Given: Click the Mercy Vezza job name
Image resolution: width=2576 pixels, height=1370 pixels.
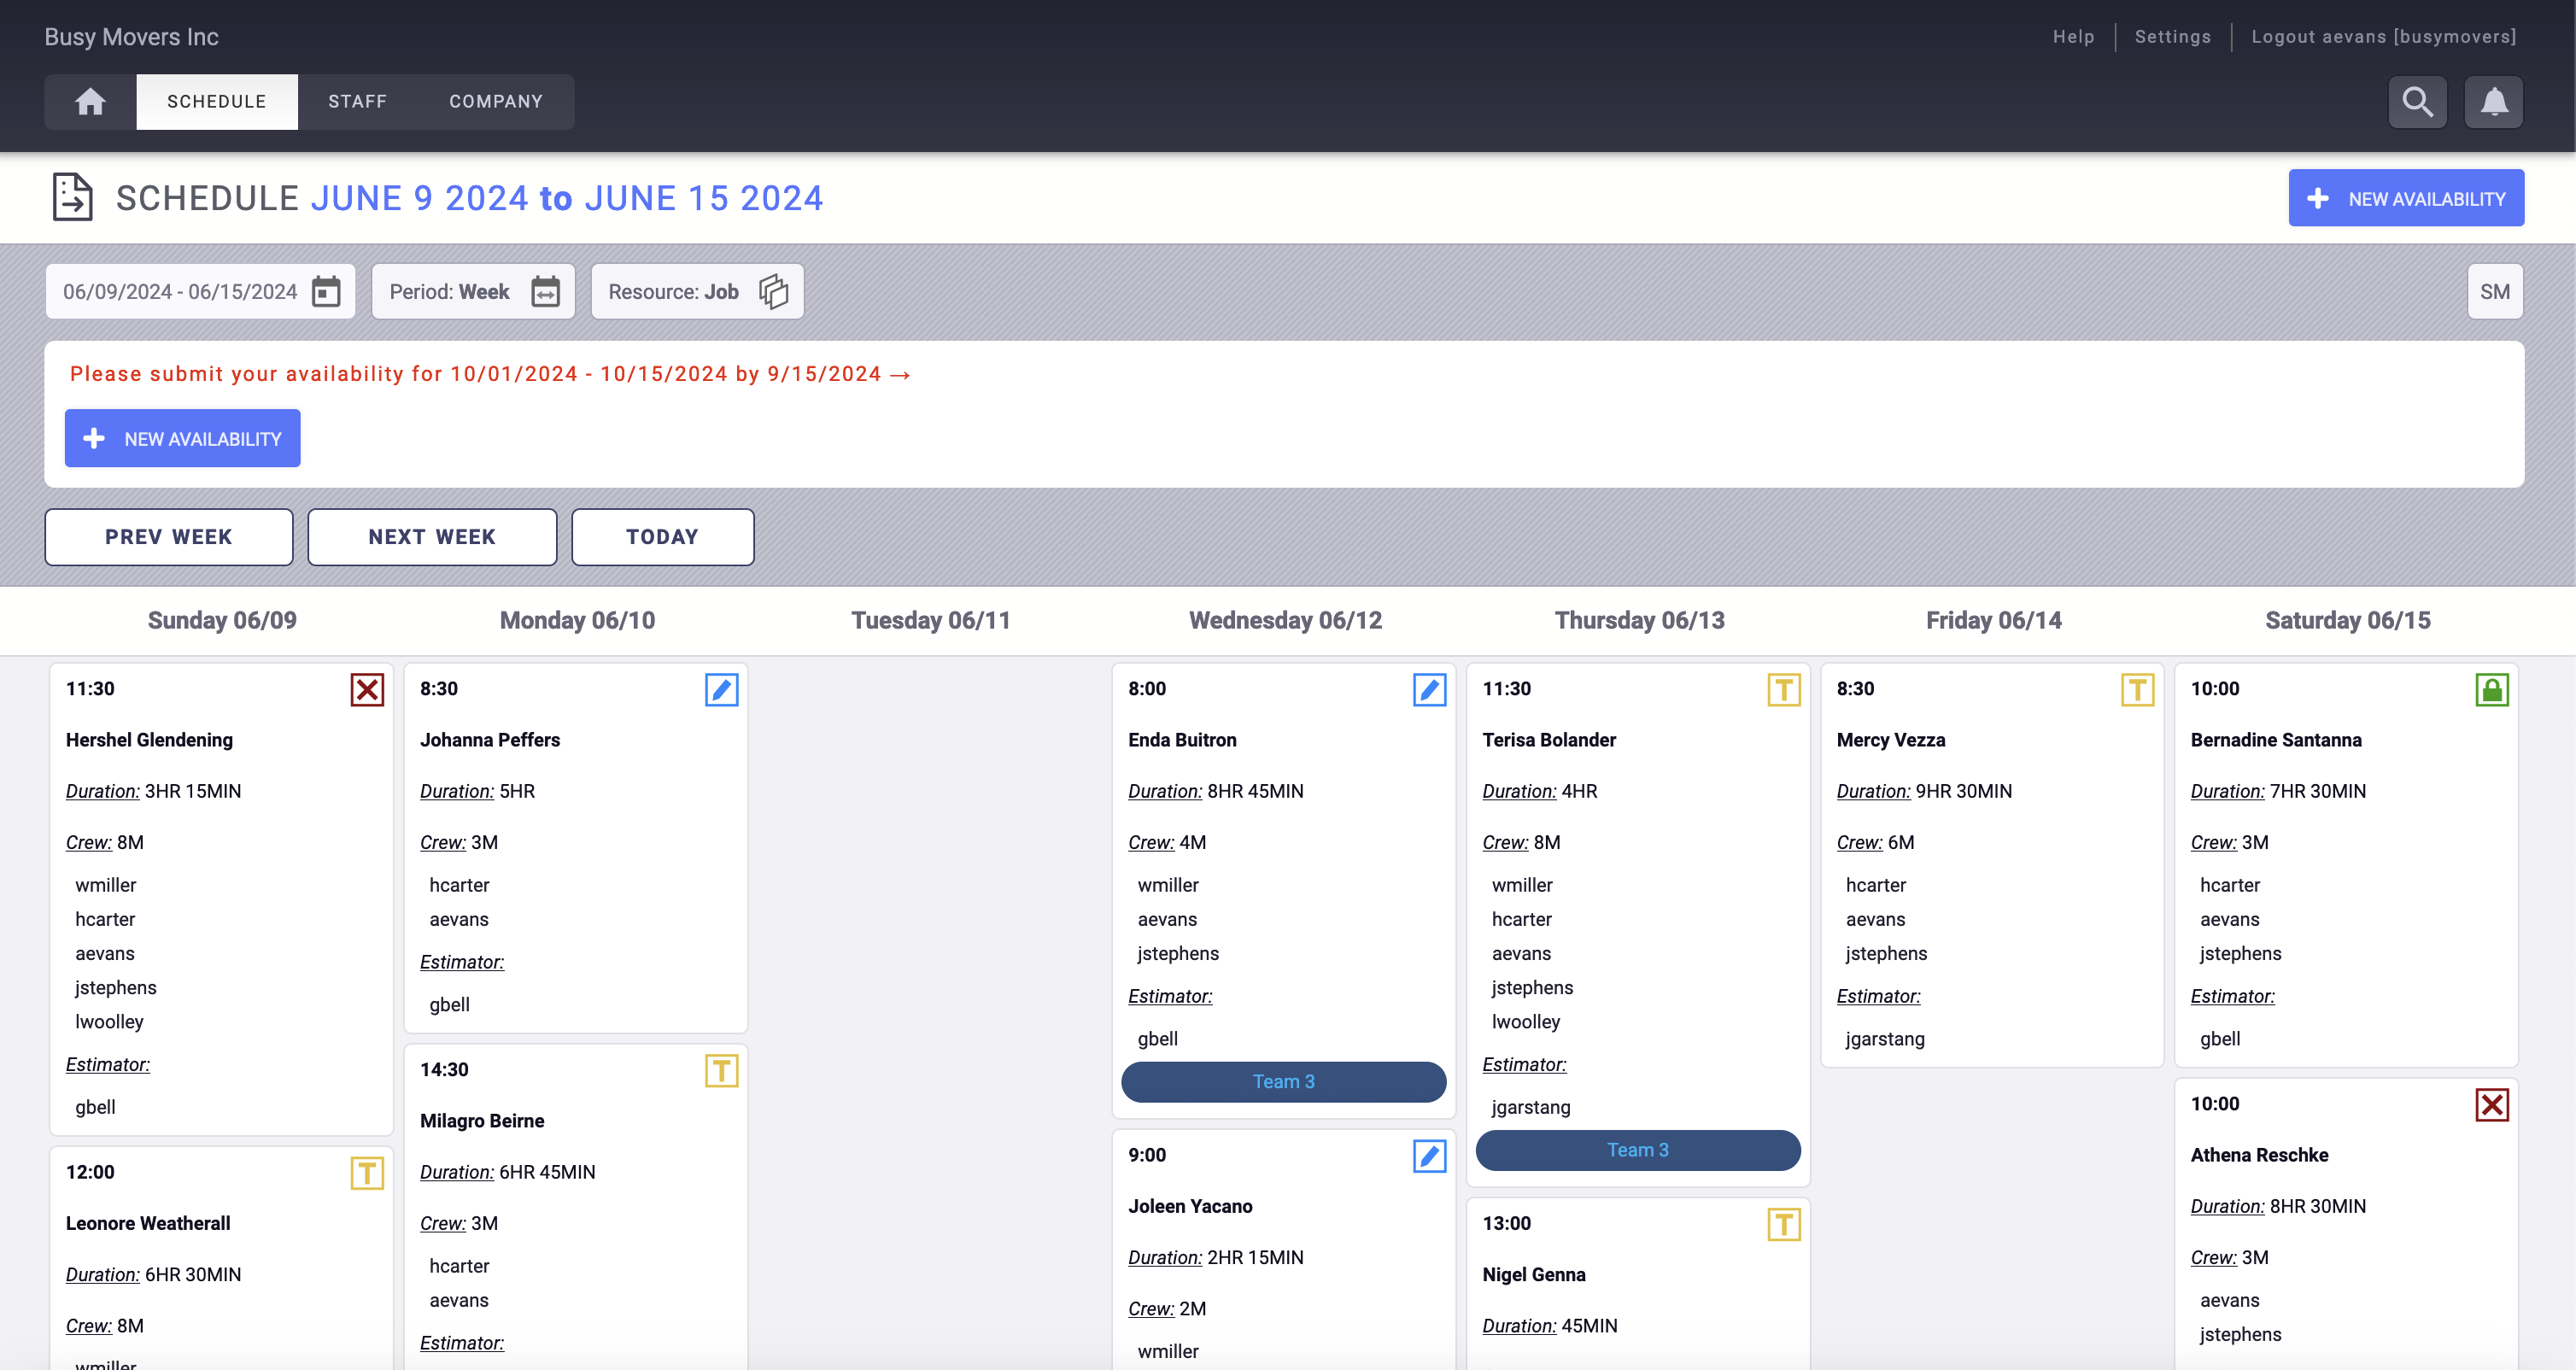Looking at the screenshot, I should pyautogui.click(x=1890, y=739).
